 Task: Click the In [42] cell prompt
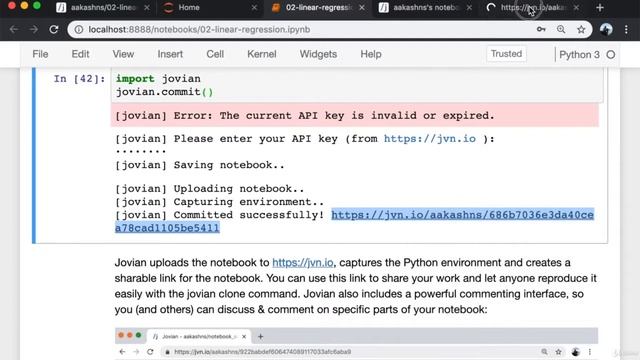pyautogui.click(x=79, y=79)
